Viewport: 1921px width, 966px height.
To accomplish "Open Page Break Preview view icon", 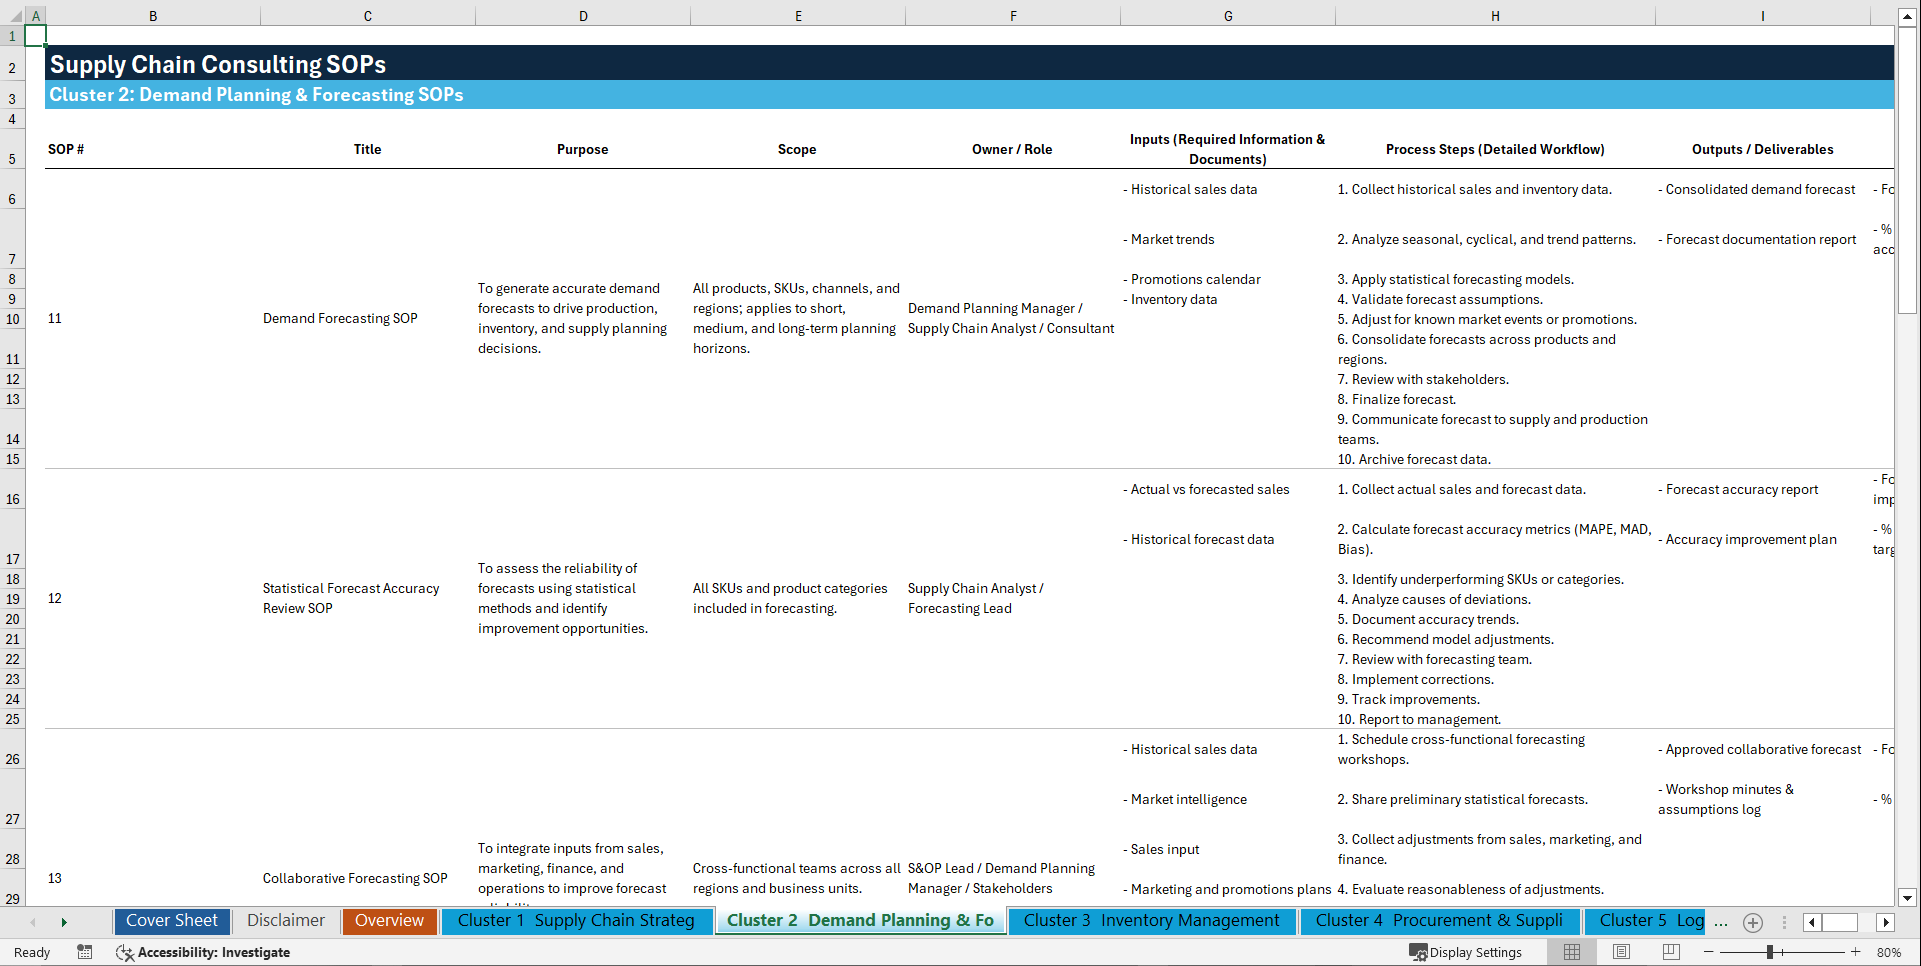I will point(1670,952).
